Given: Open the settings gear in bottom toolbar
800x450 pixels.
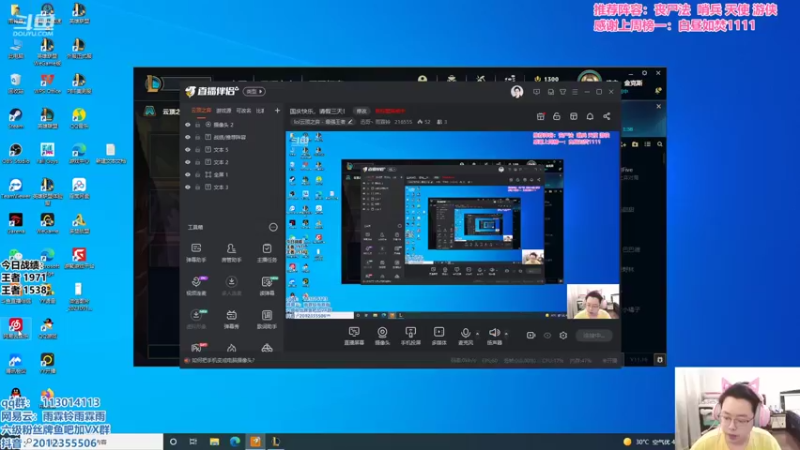Looking at the screenshot, I should (563, 335).
